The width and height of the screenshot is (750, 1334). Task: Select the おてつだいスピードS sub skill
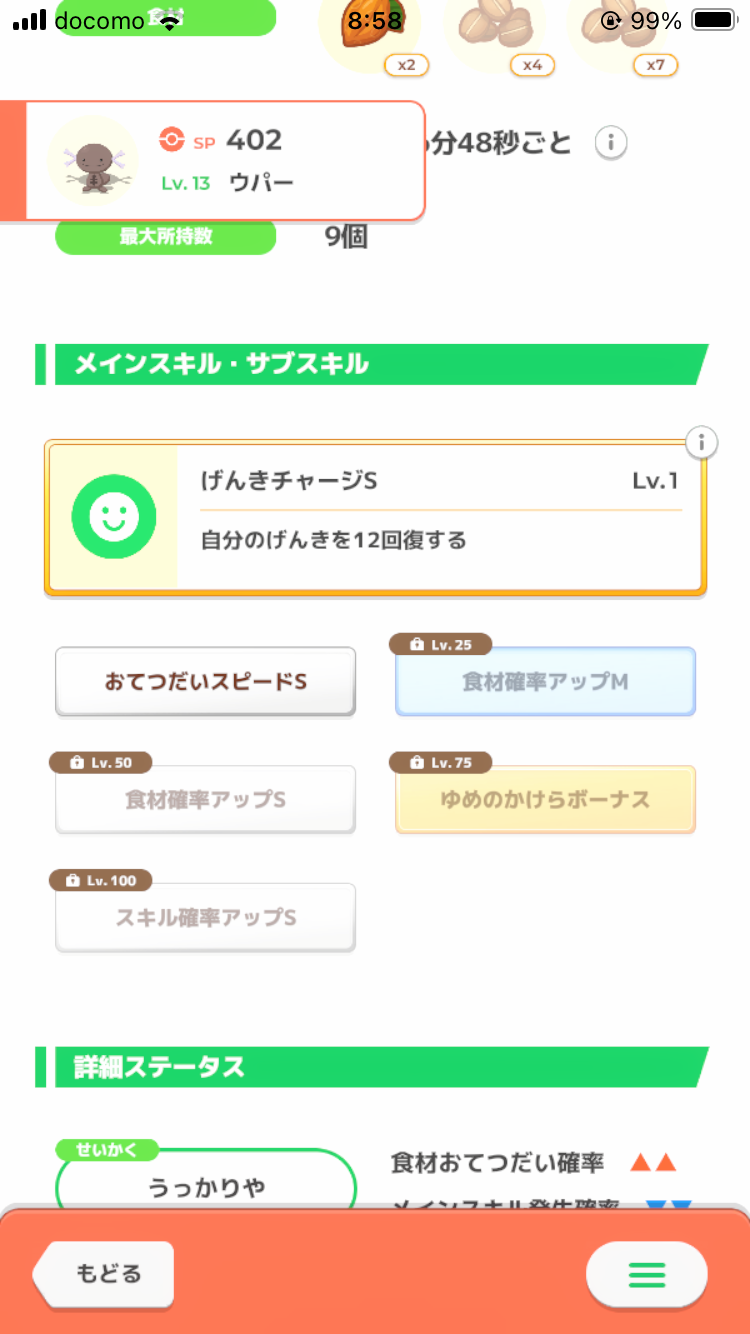(205, 682)
